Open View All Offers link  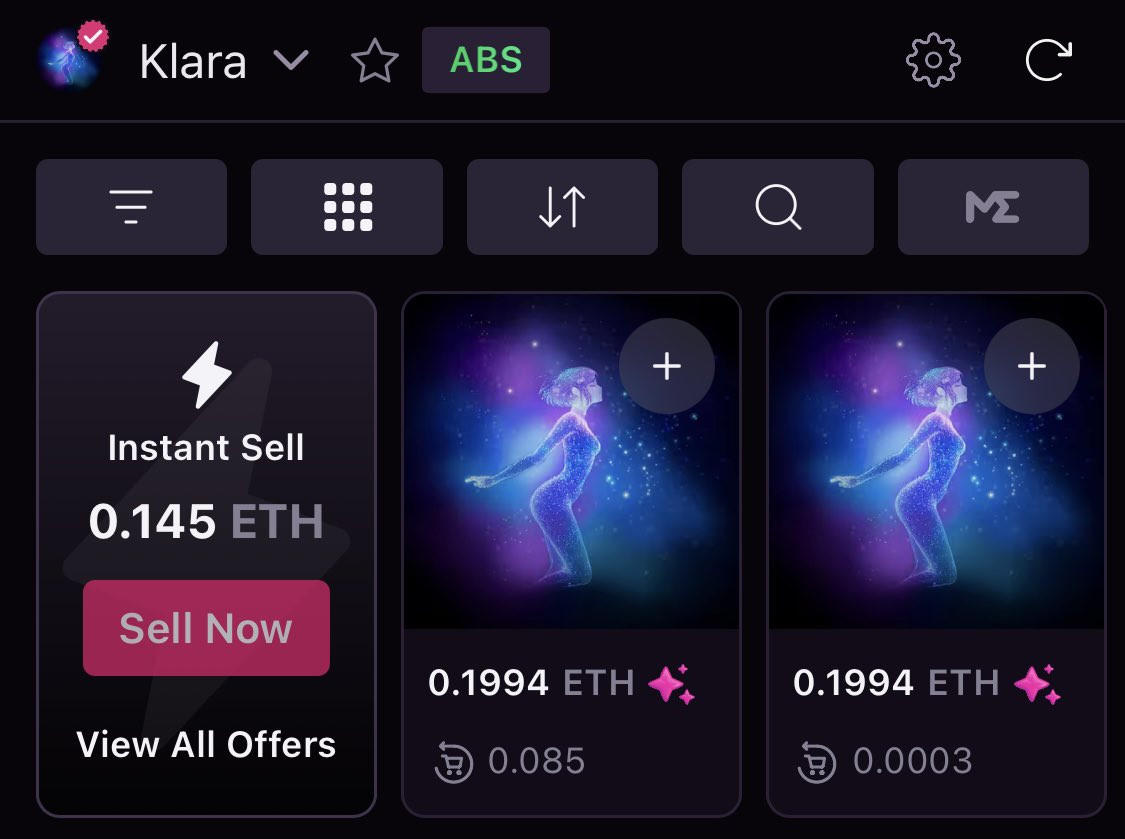(x=206, y=744)
